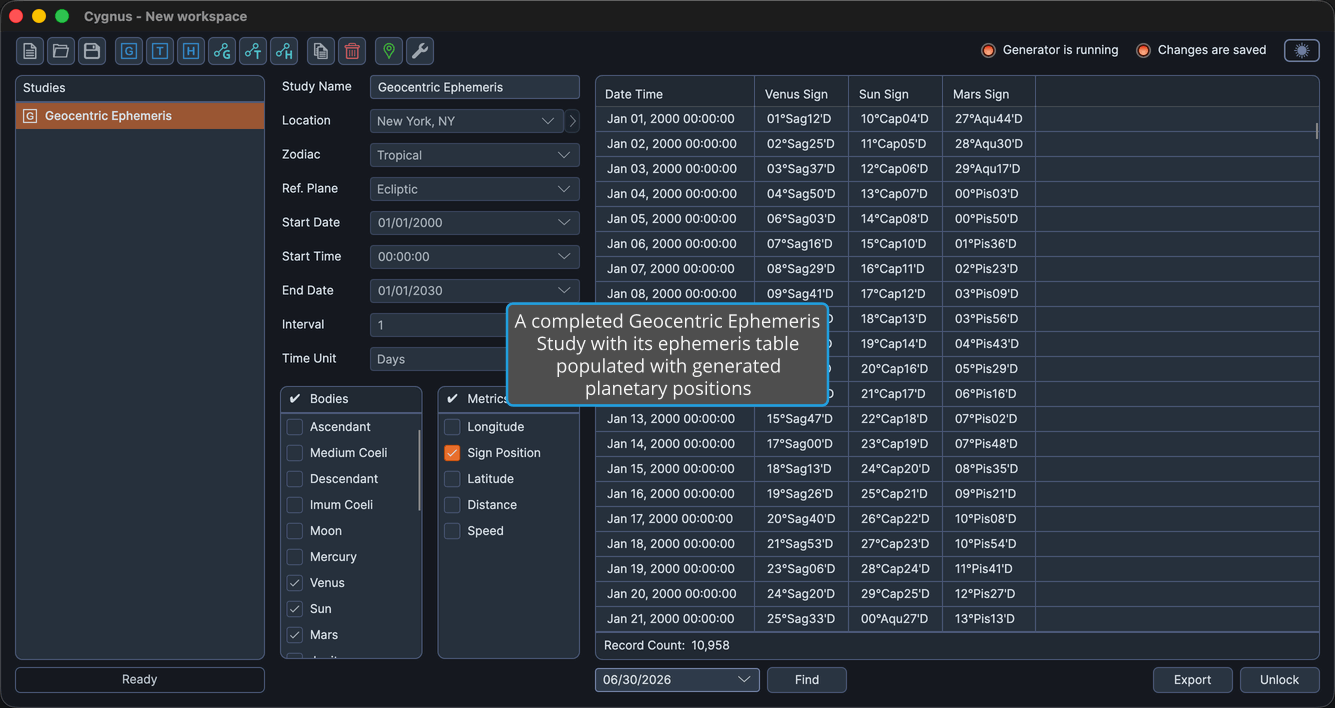
Task: Click the G icon in the Studies list row
Action: (30, 116)
